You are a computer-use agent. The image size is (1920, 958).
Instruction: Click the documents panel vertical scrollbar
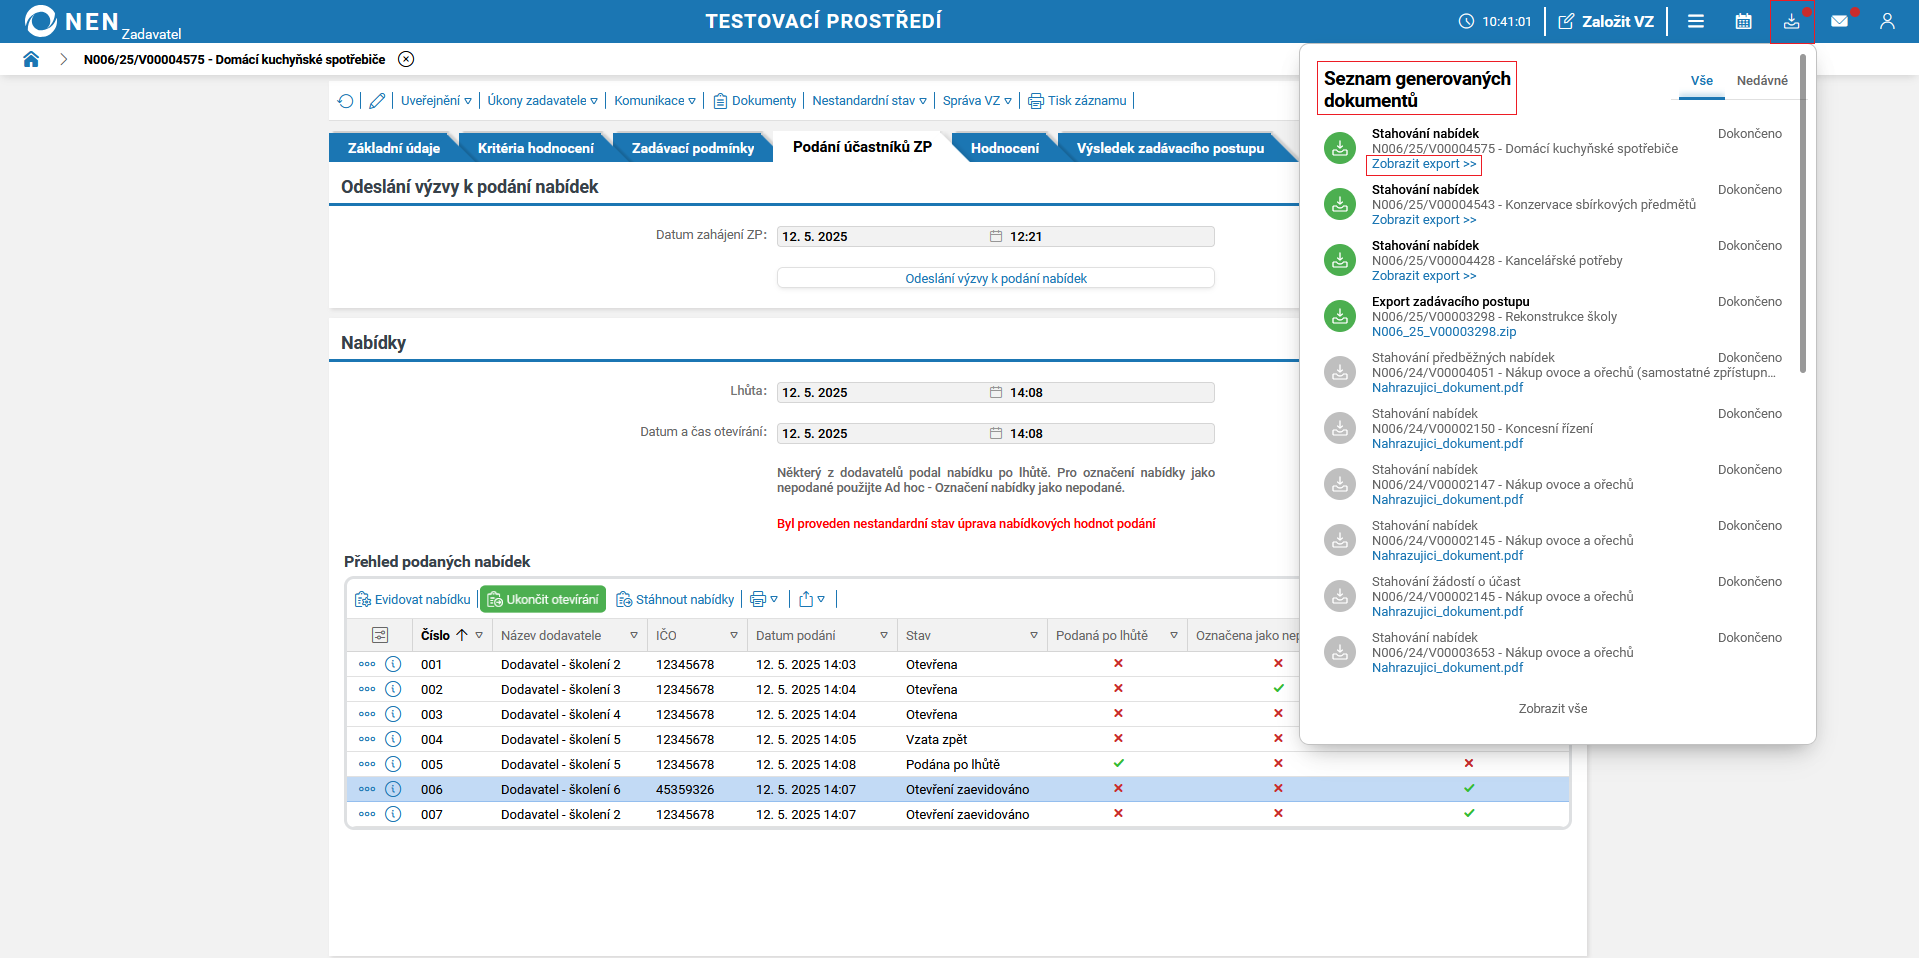pos(1803,220)
